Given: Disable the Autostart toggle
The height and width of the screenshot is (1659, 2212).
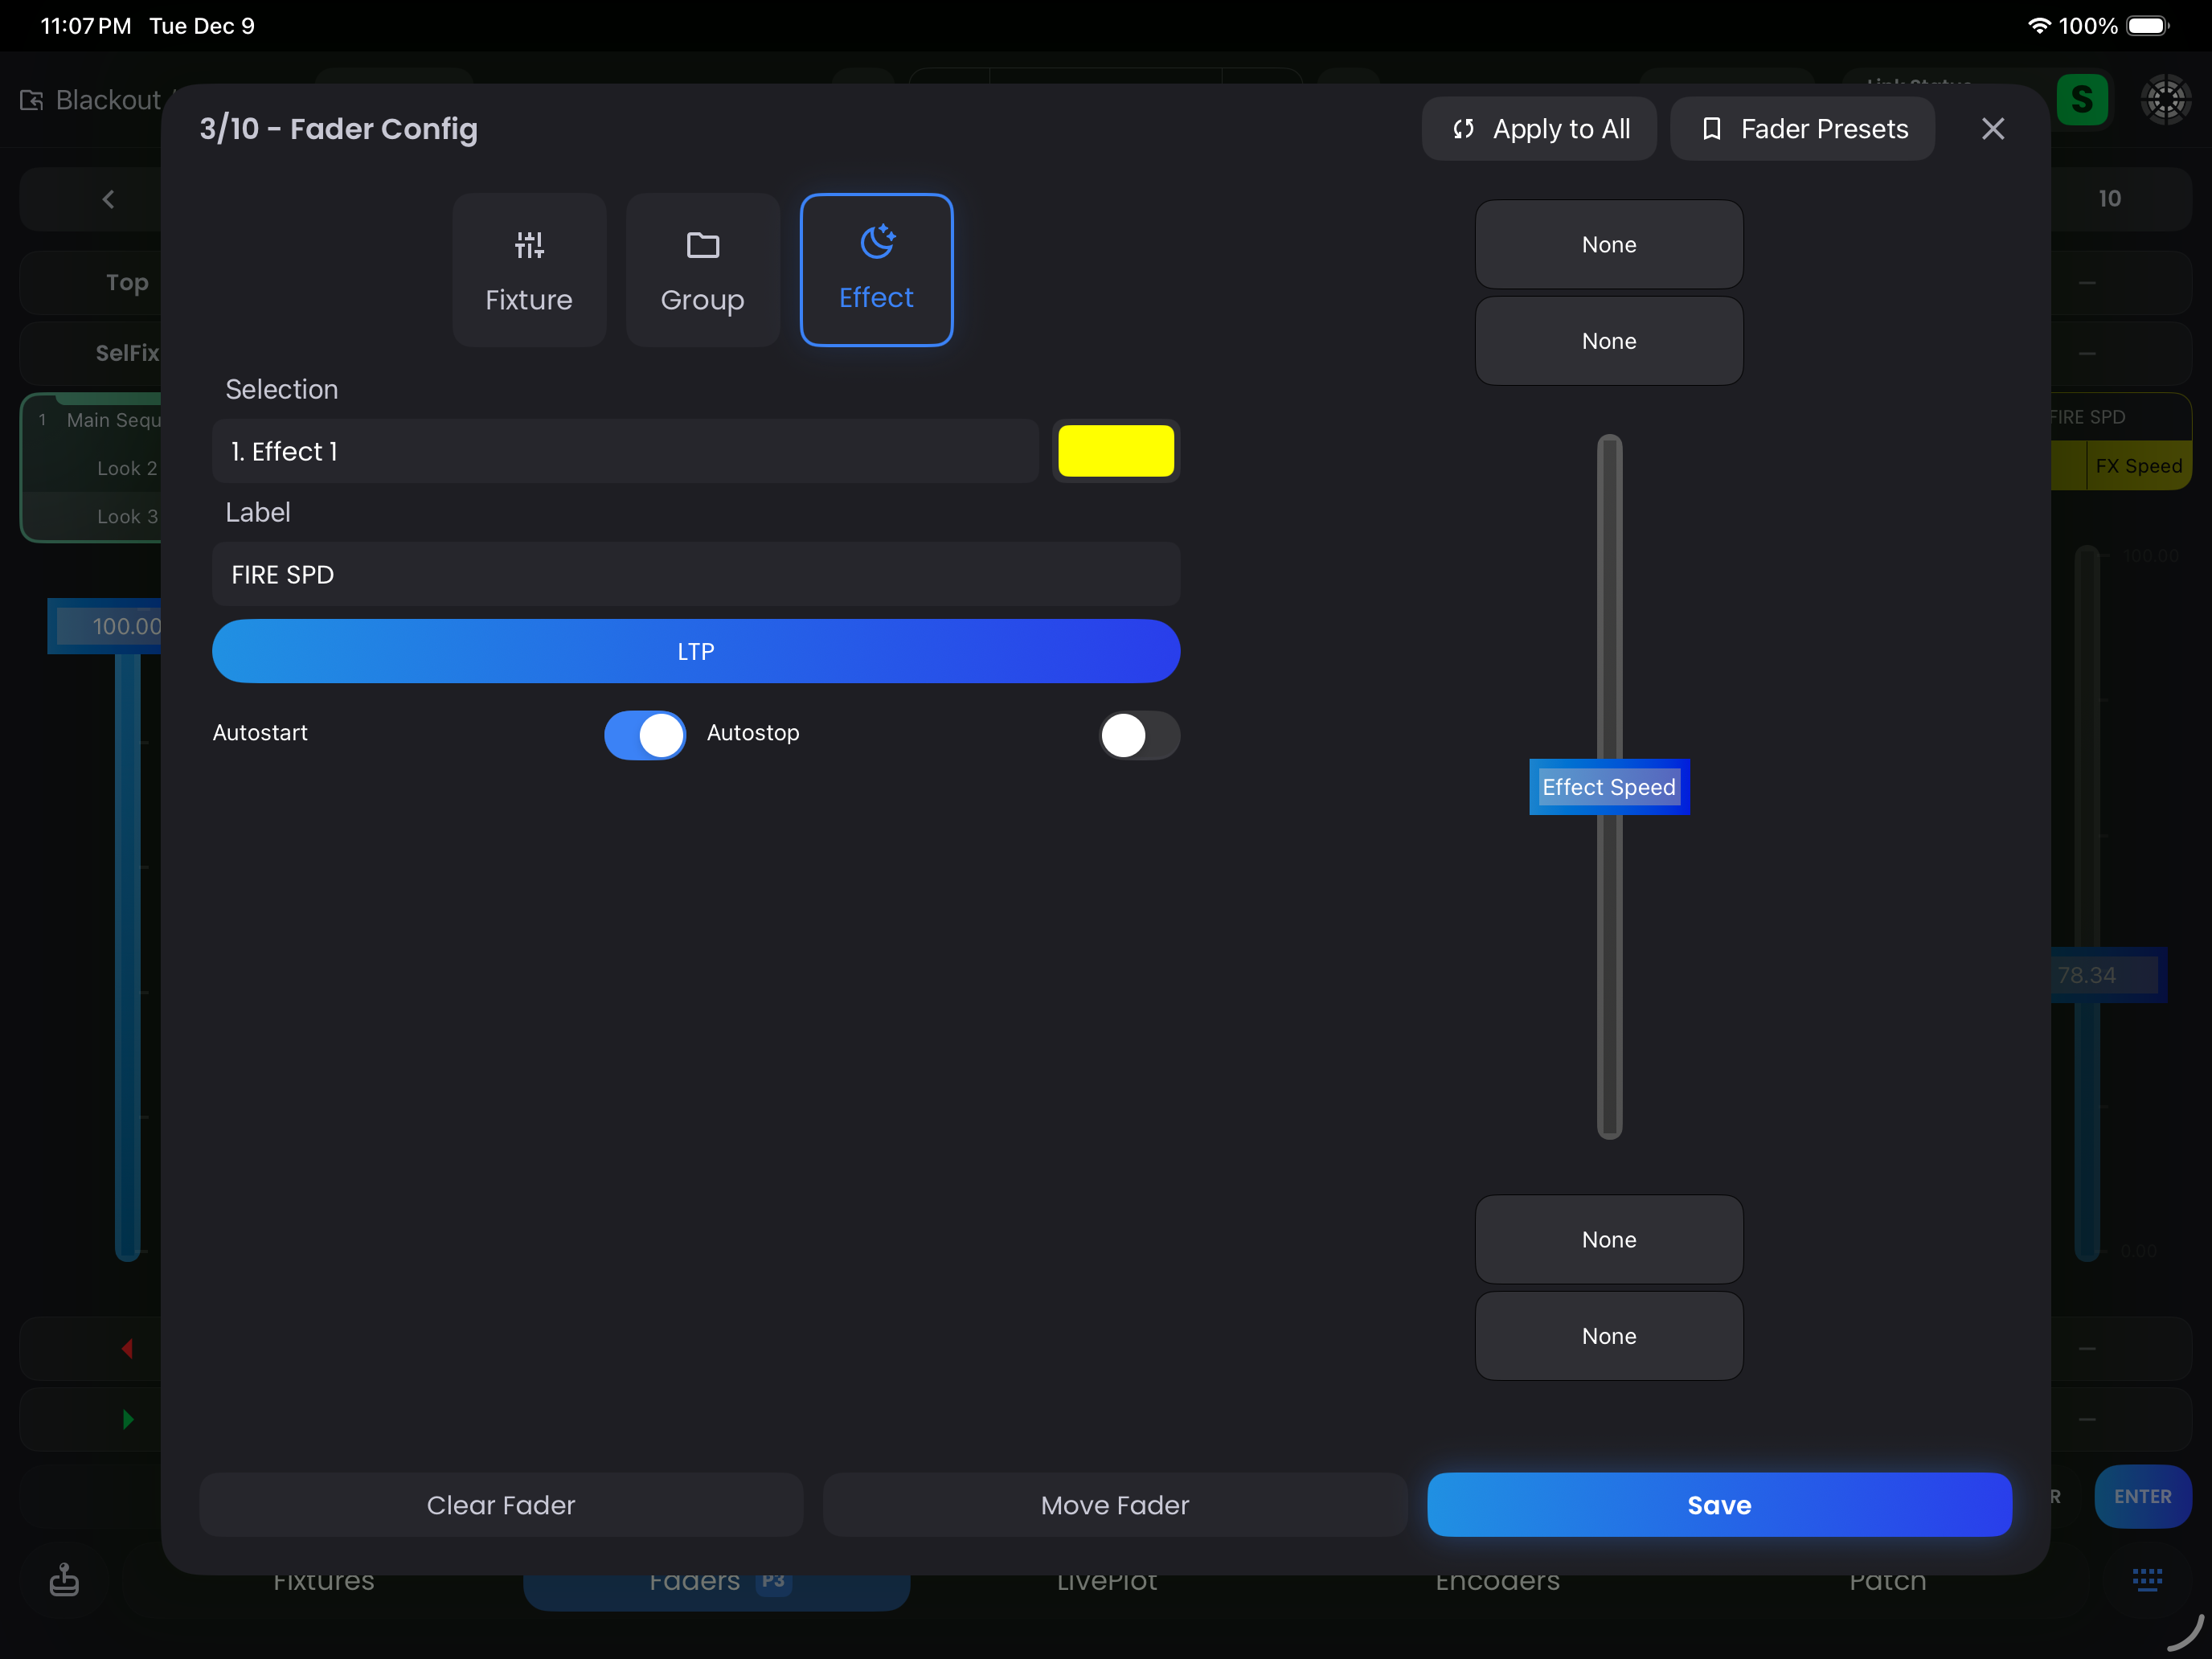Looking at the screenshot, I should click(x=645, y=735).
